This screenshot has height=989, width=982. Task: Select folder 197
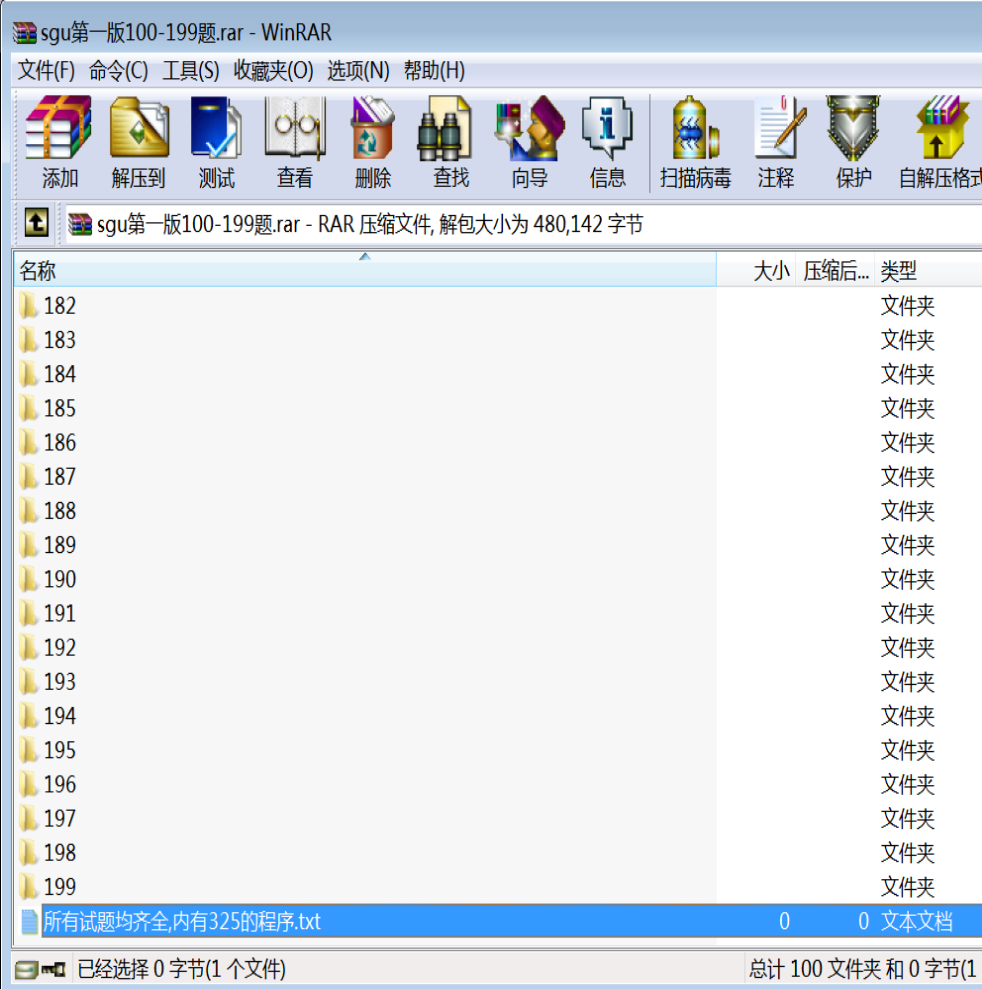pos(60,819)
